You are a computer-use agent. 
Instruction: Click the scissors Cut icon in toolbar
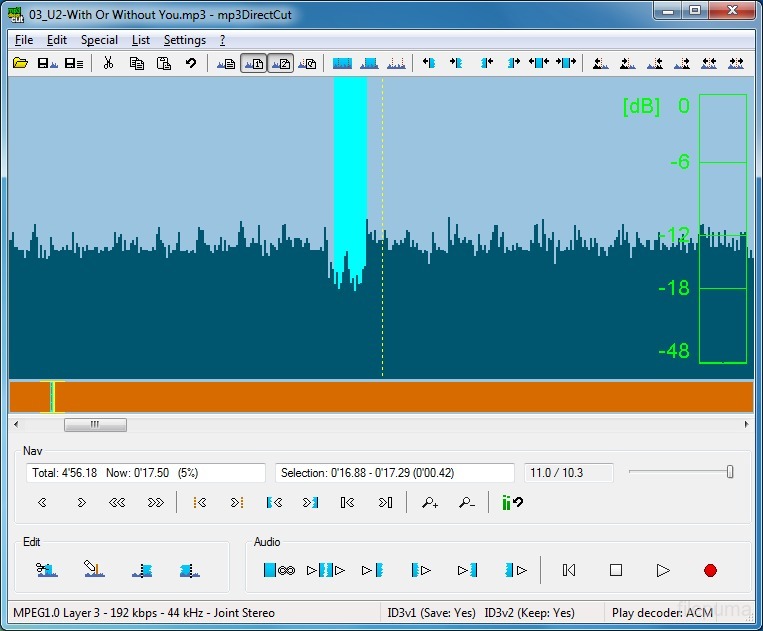coord(108,63)
